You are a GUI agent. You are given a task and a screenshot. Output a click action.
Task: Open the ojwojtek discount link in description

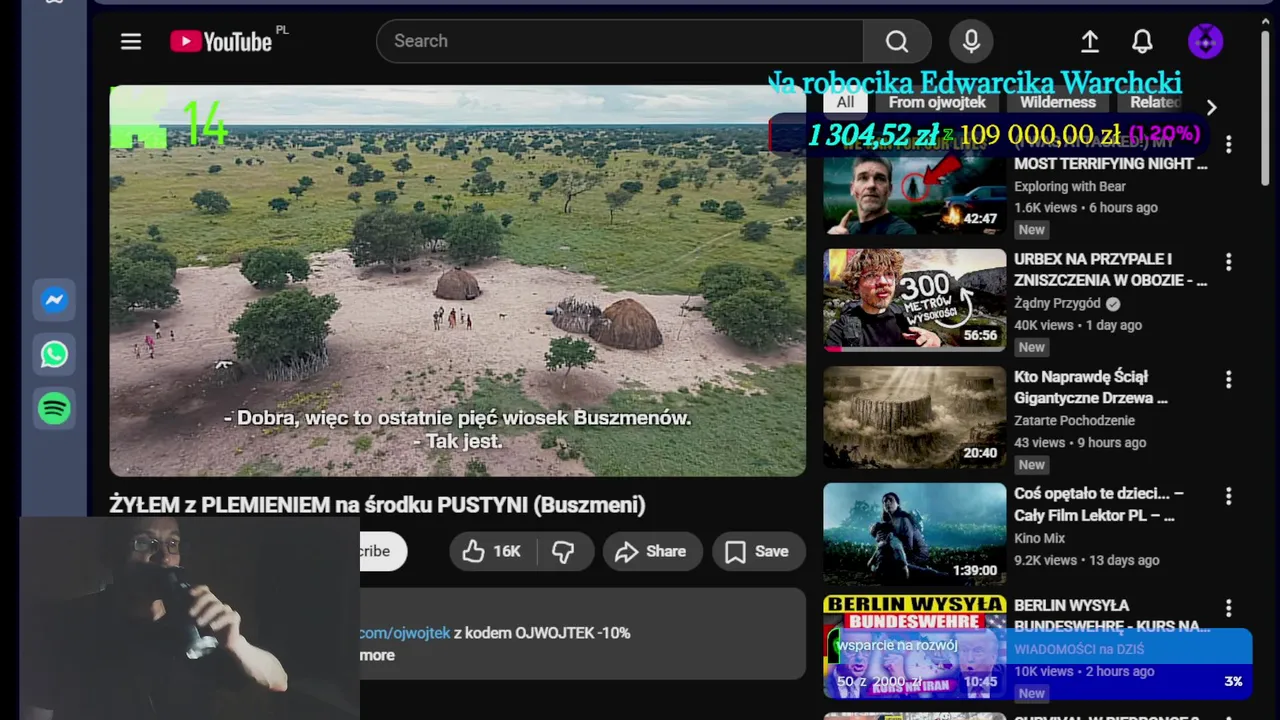[405, 633]
